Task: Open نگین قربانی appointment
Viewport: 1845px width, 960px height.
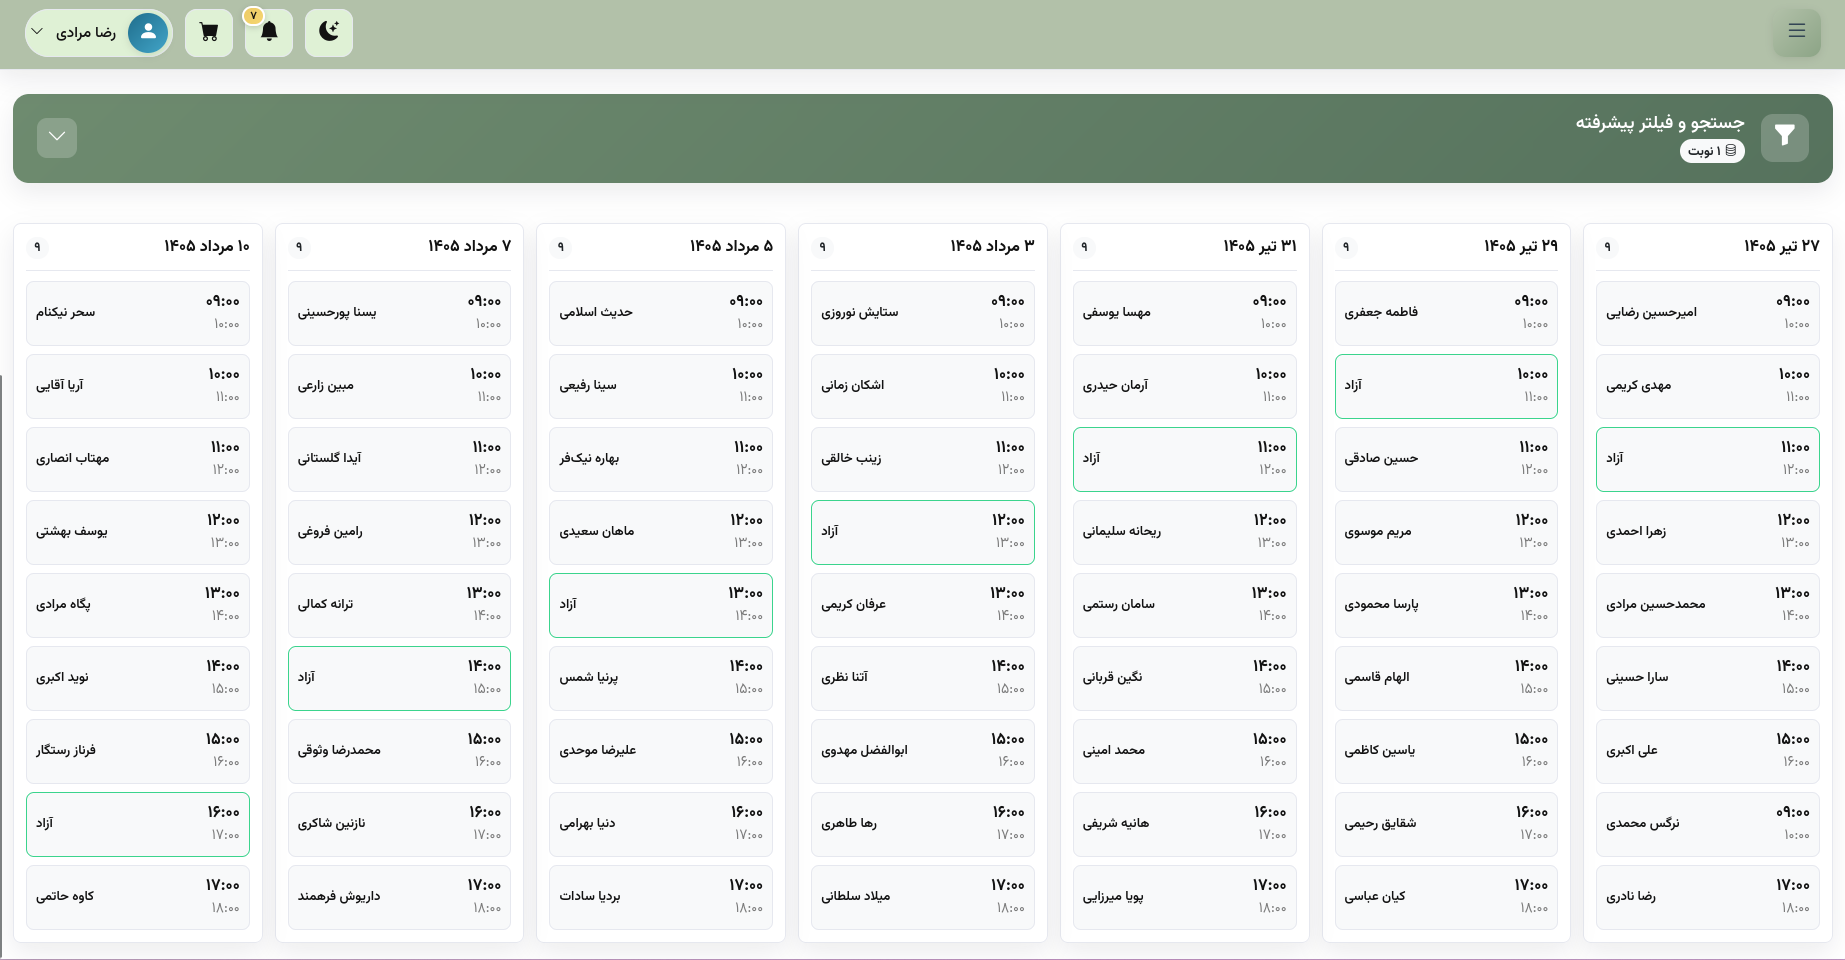Action: pyautogui.click(x=1185, y=678)
